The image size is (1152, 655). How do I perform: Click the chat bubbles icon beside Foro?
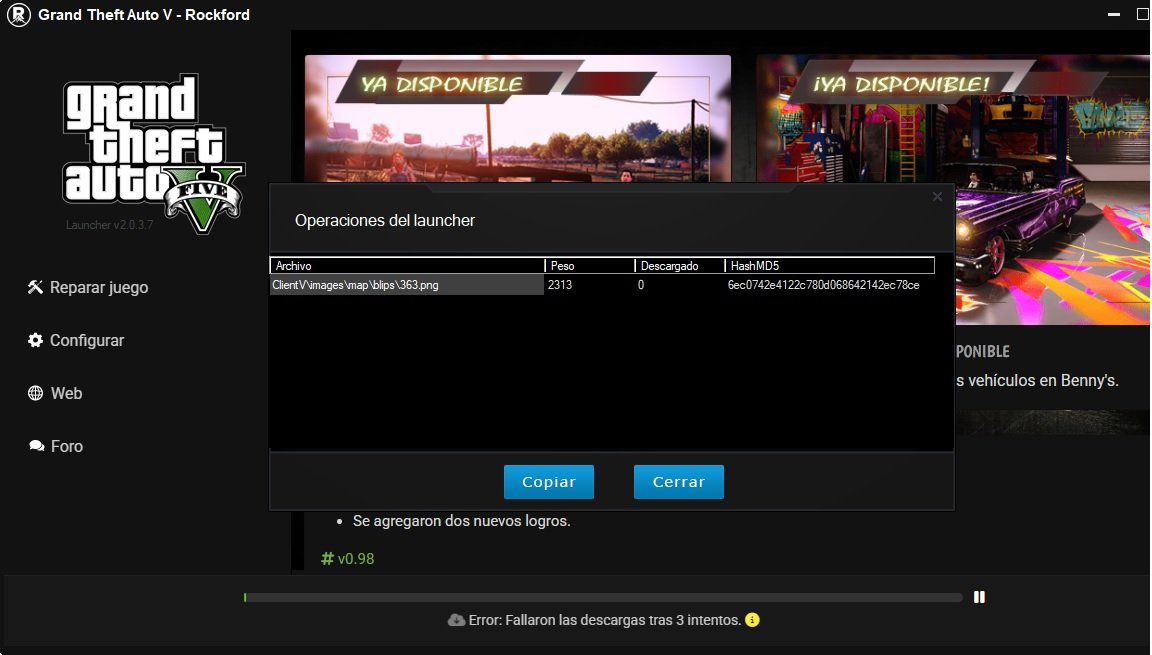[x=36, y=446]
